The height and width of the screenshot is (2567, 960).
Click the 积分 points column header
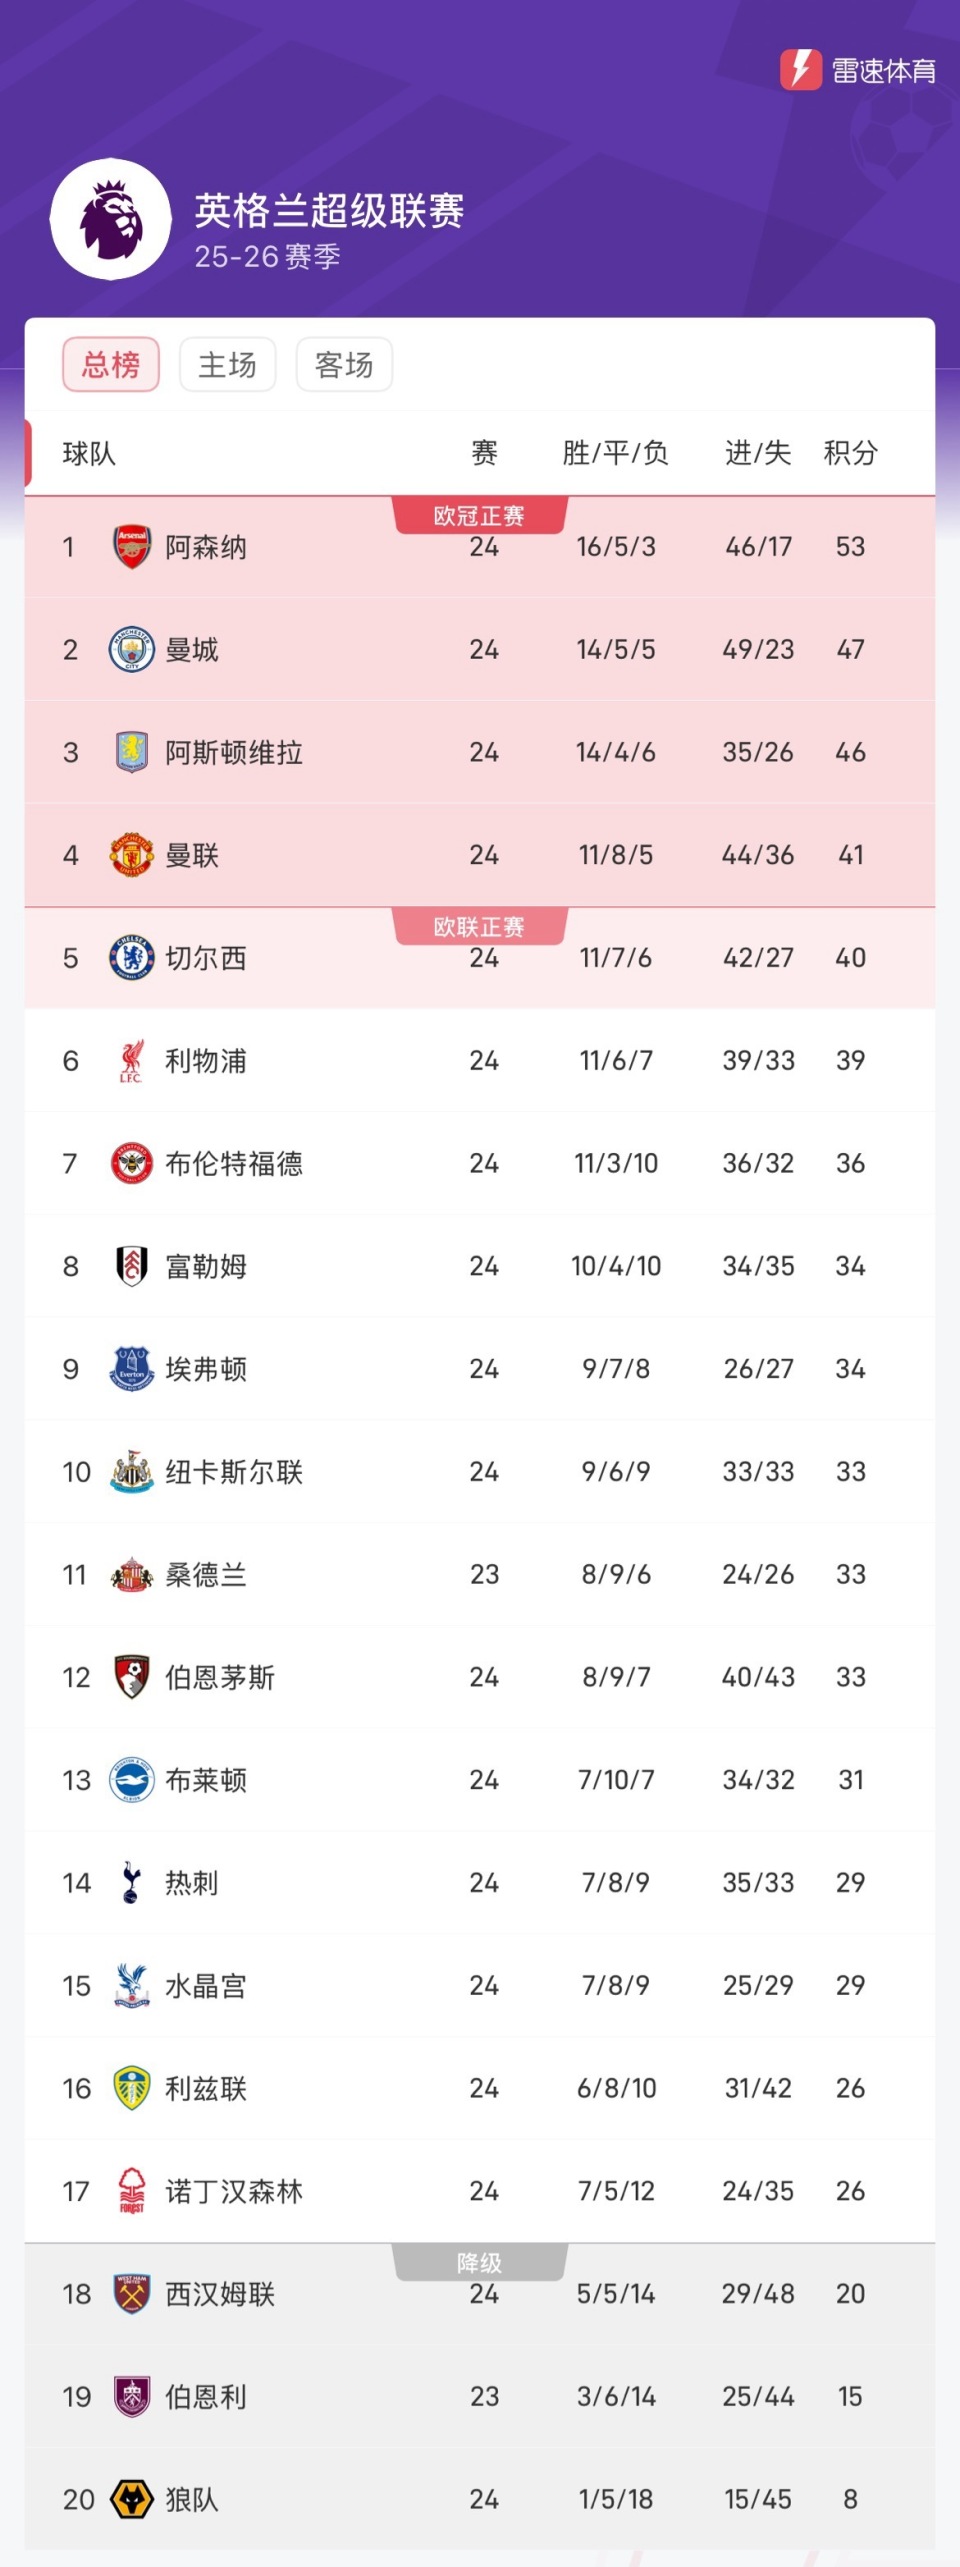point(850,453)
